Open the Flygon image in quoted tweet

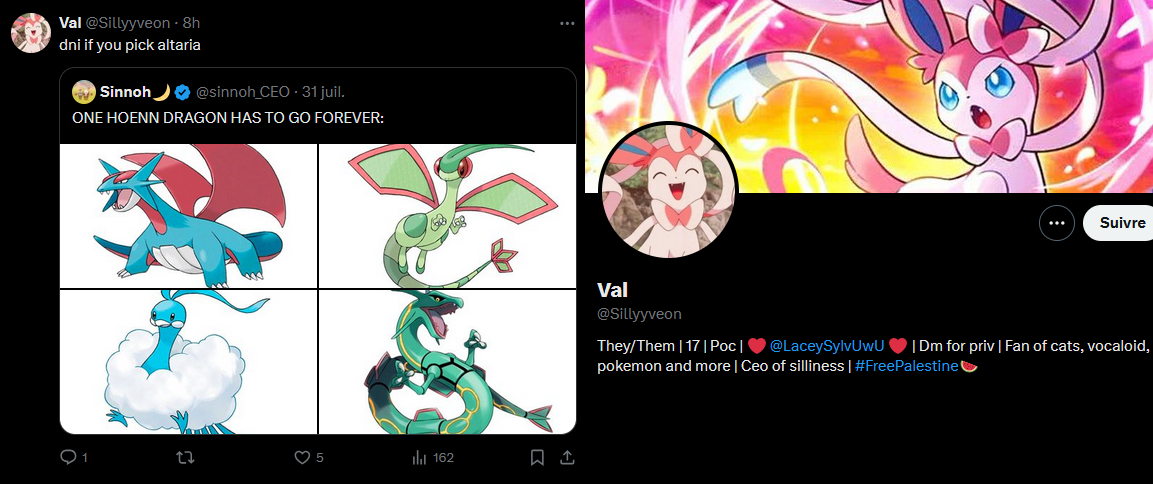point(447,216)
